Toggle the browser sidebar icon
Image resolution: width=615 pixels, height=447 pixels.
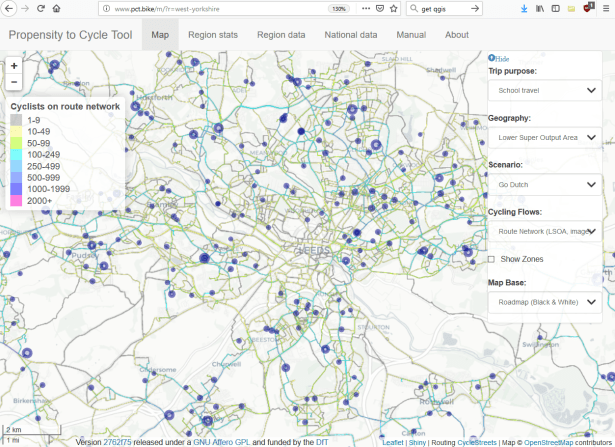click(x=555, y=8)
